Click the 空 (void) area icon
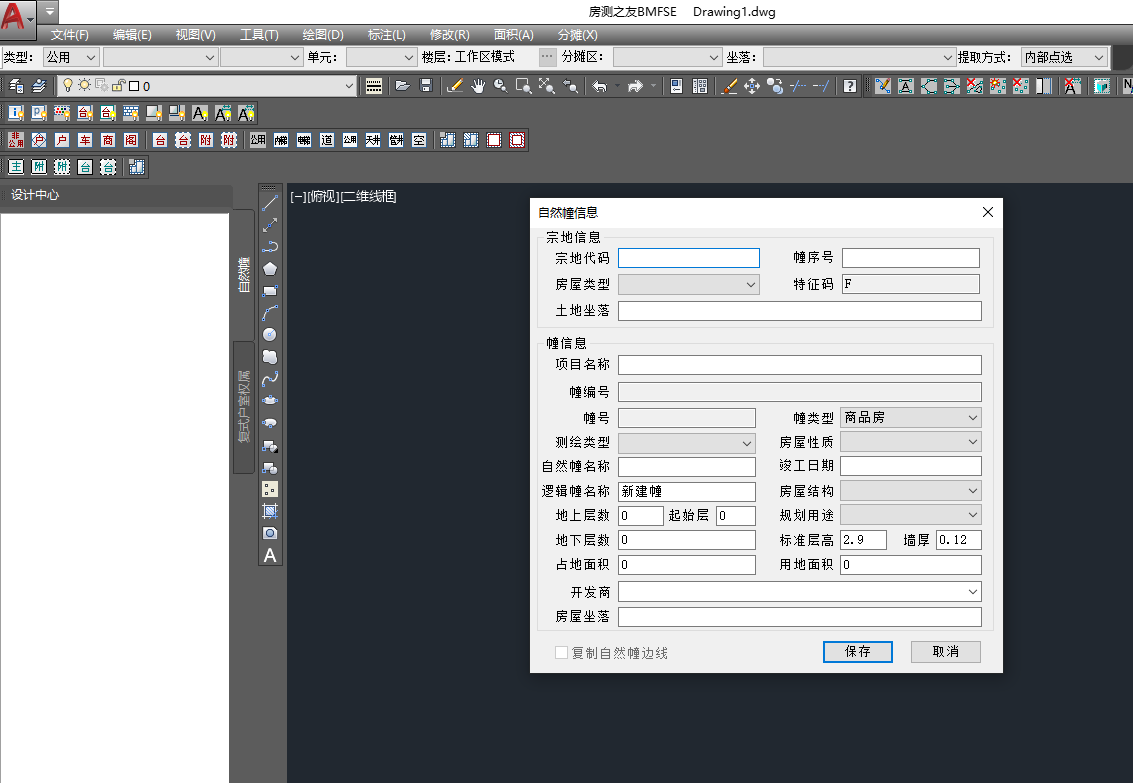 [419, 140]
